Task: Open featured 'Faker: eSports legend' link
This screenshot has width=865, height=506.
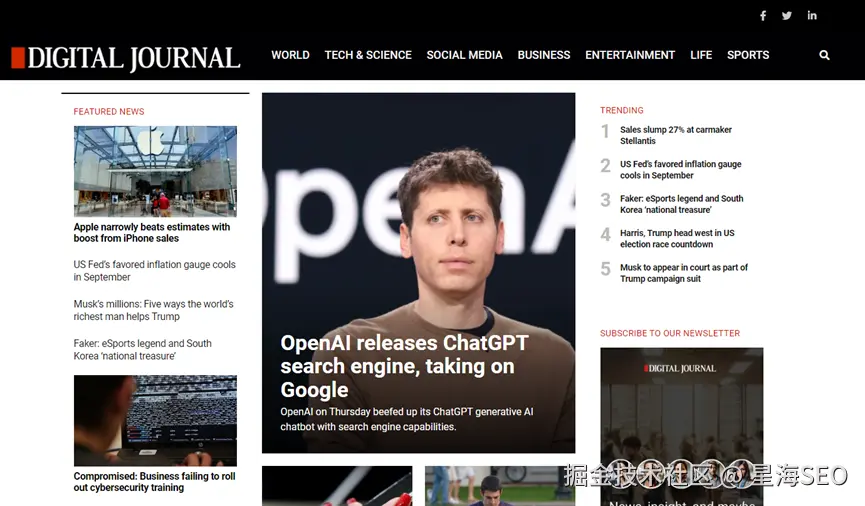Action: point(142,349)
